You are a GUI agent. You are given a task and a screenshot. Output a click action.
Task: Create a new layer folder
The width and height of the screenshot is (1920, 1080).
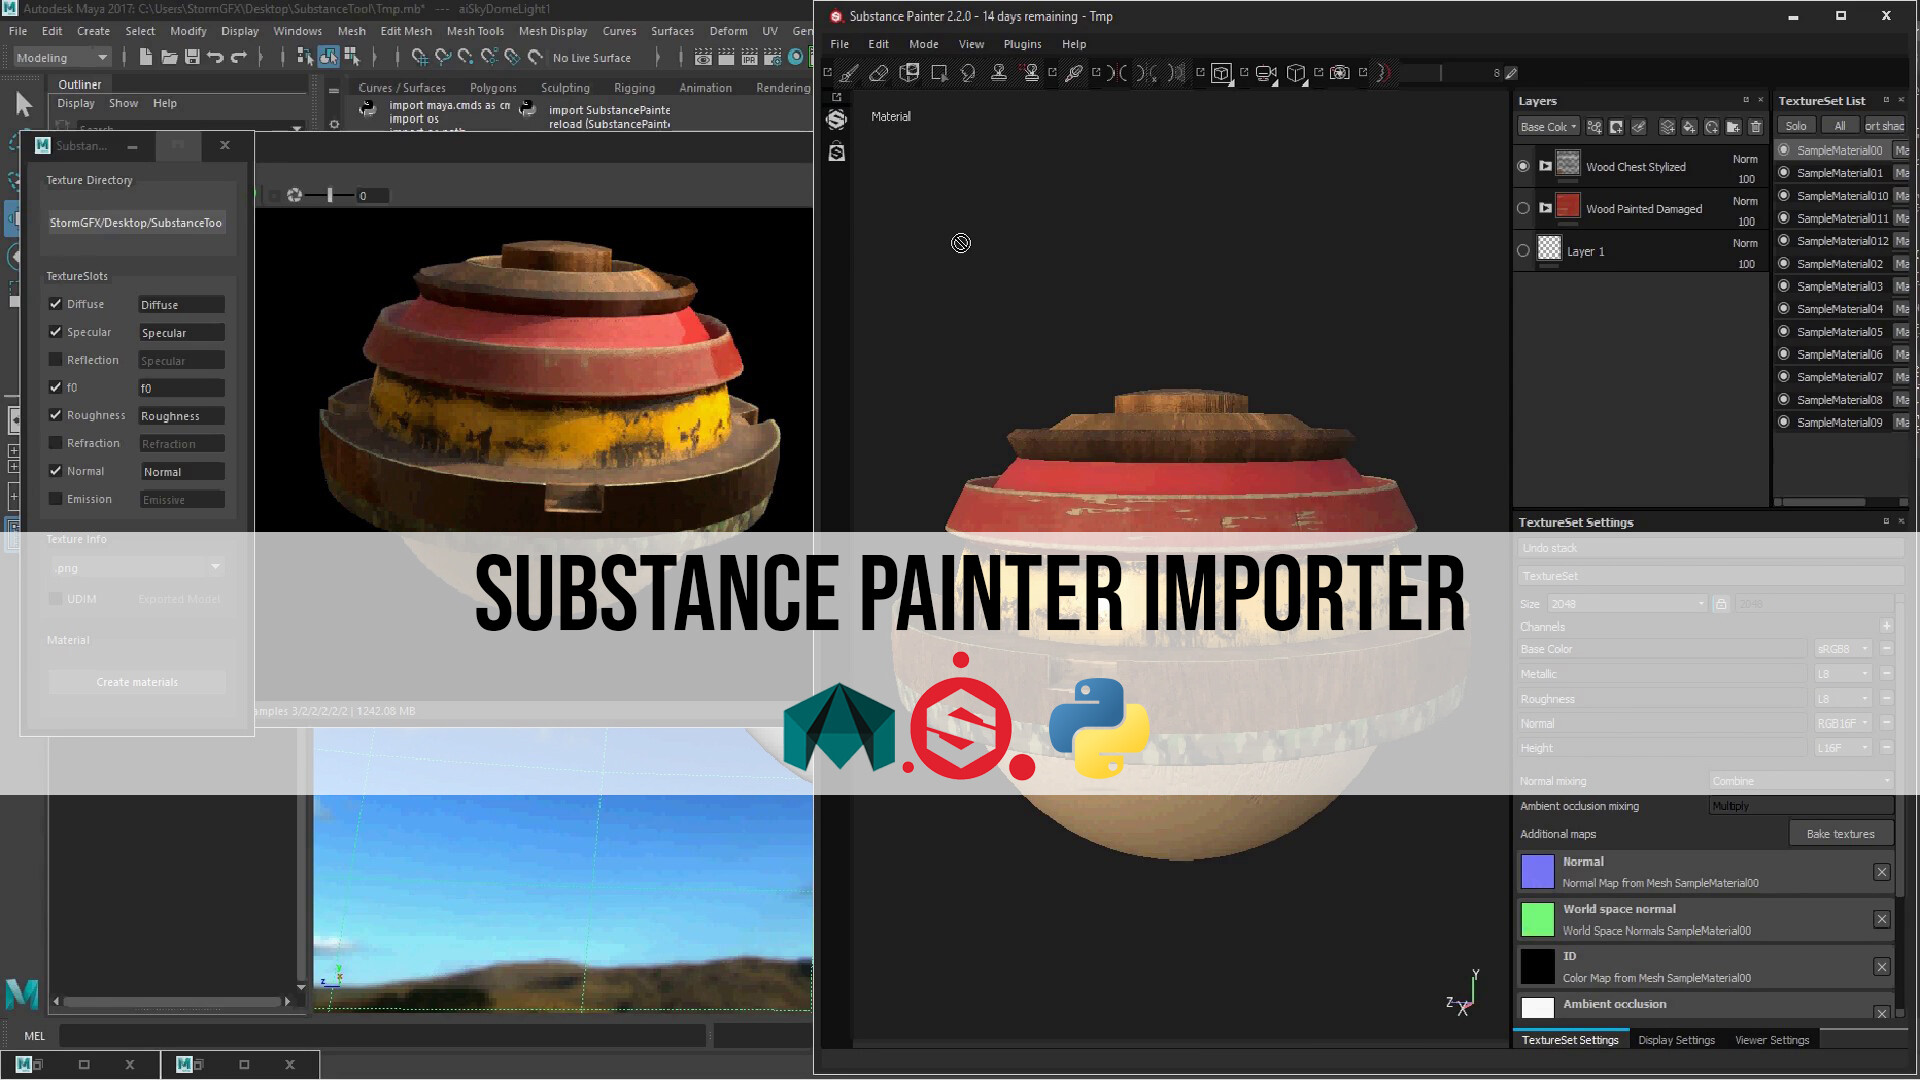[1733, 127]
